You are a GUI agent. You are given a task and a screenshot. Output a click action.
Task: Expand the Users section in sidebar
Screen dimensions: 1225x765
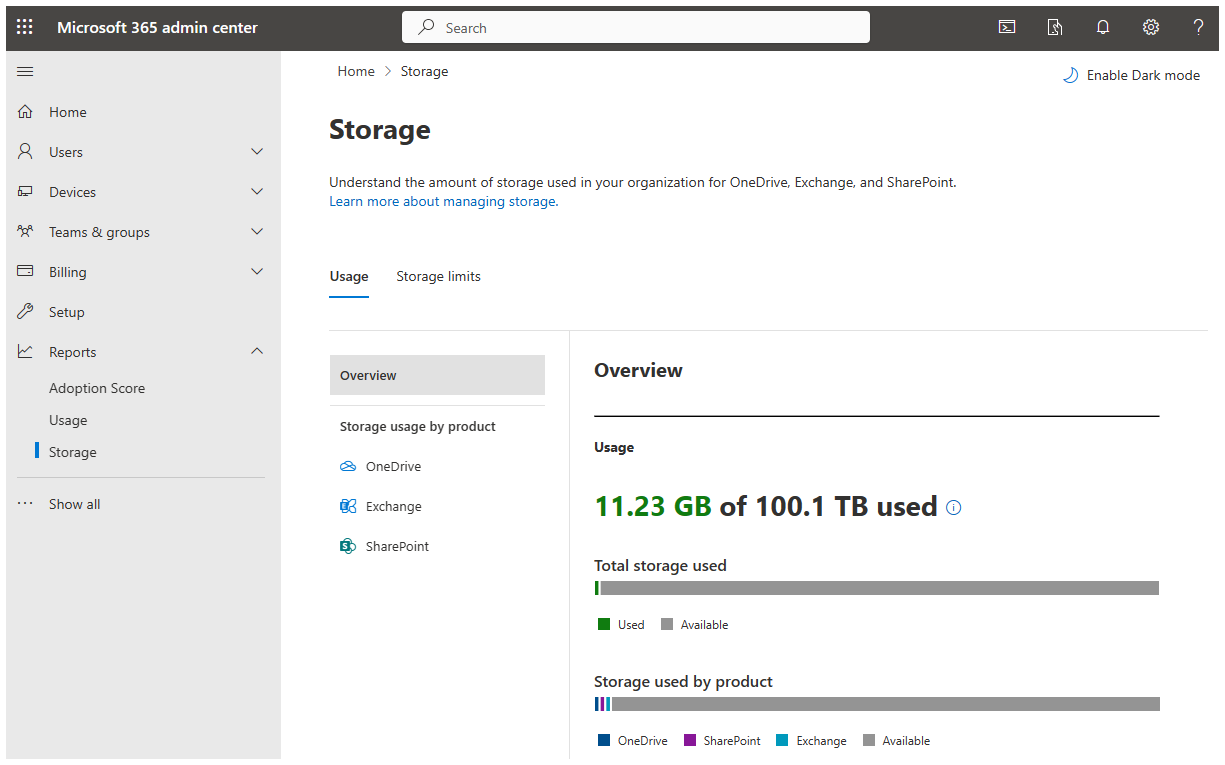[x=257, y=151]
